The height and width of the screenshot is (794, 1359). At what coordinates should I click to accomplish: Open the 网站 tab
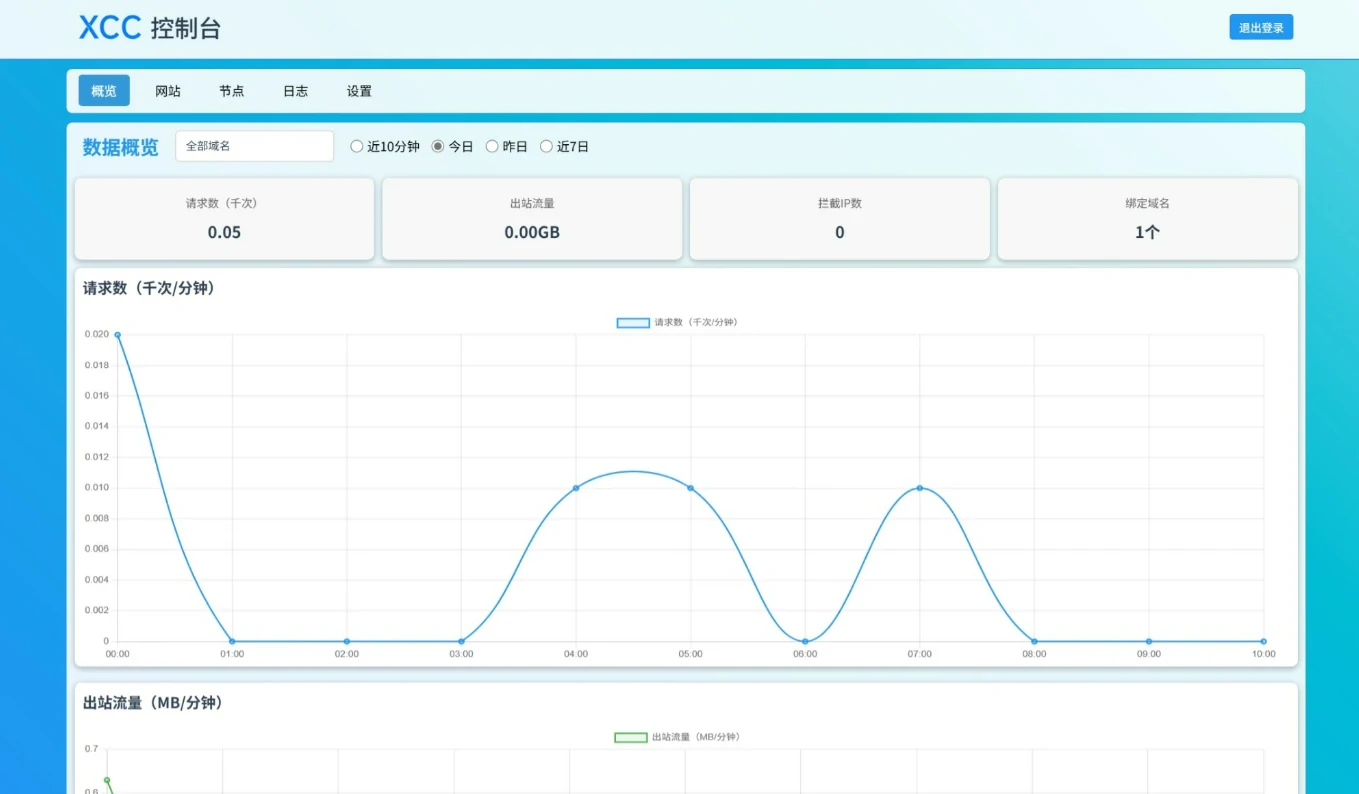click(x=168, y=91)
